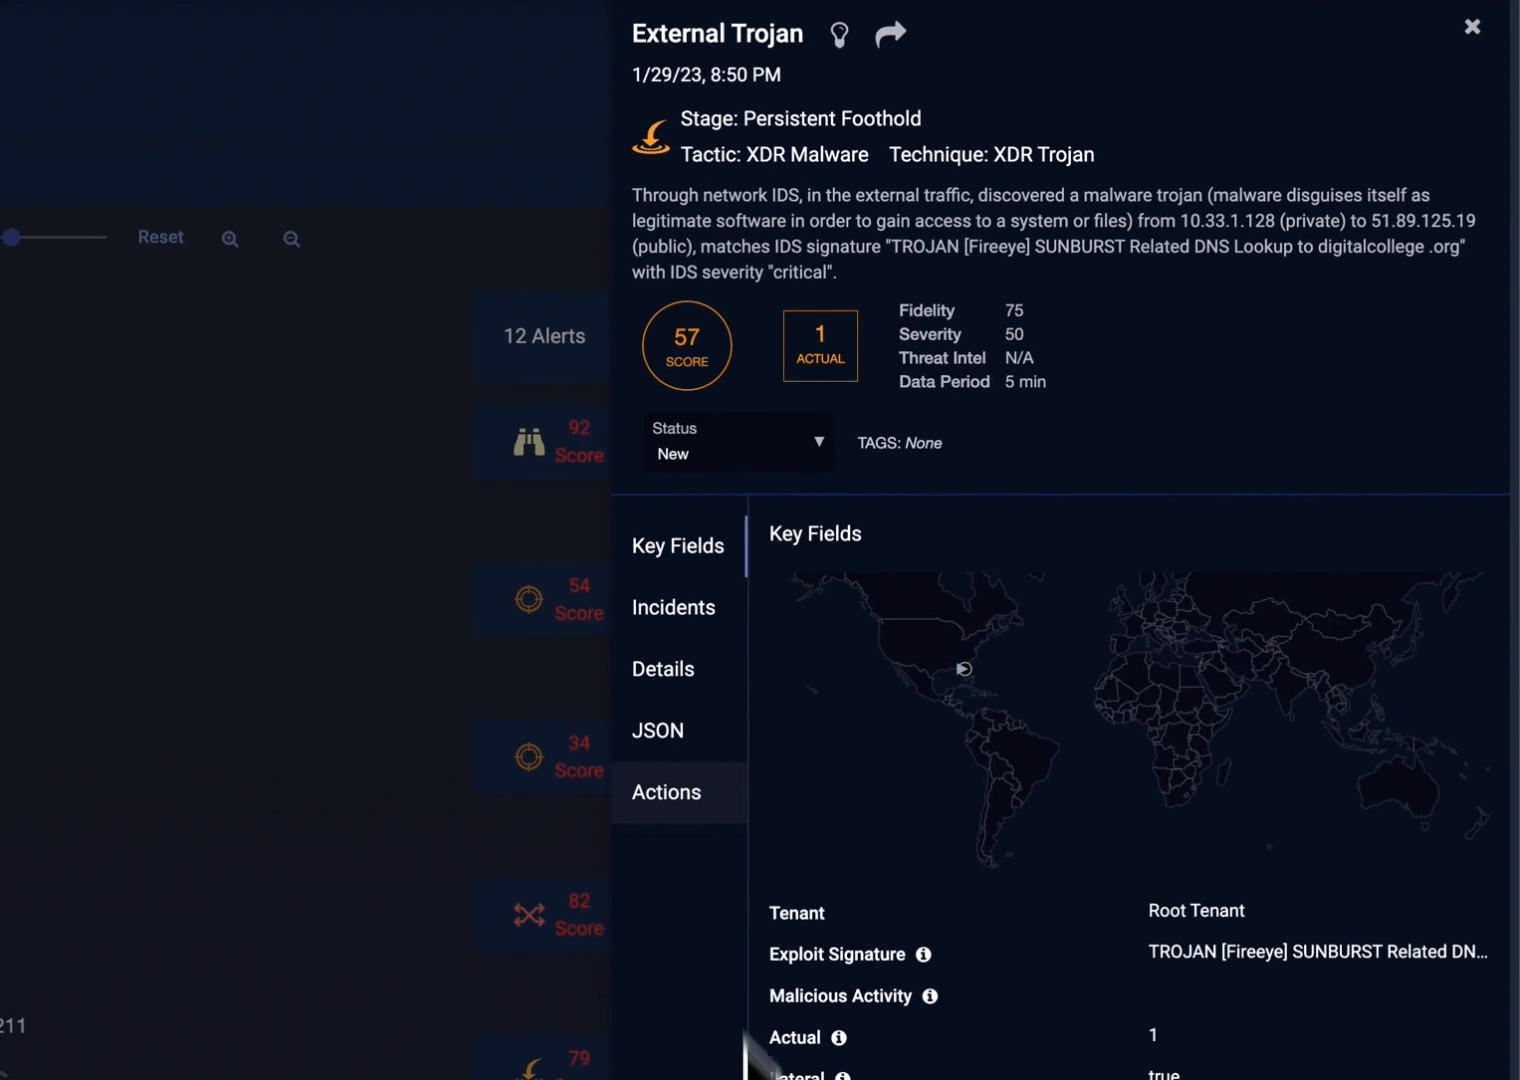Open the Details tab

663,669
